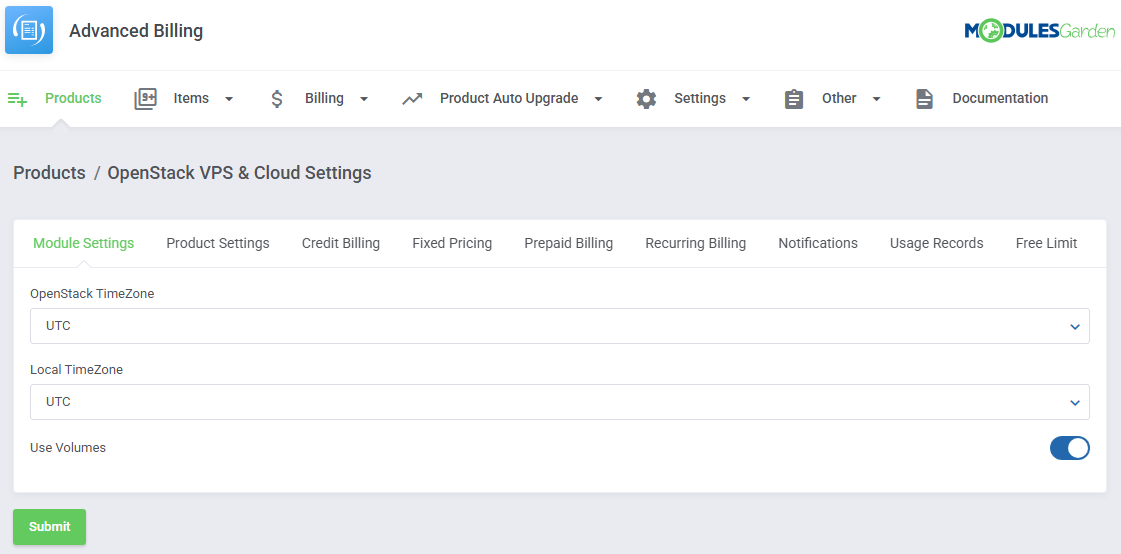Screen dimensions: 1121x554
Task: Click the Other clipboard icon
Action: (x=794, y=99)
